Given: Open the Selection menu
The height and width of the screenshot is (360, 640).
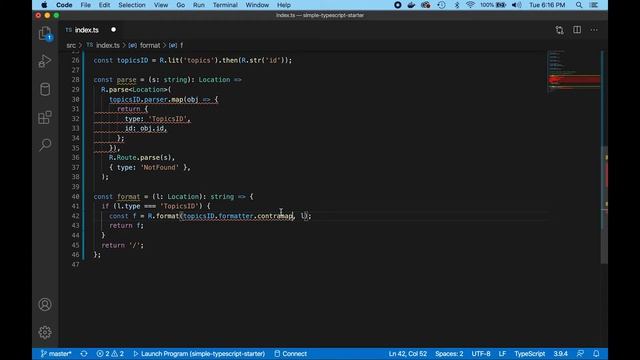Looking at the screenshot, I should tap(132, 5).
